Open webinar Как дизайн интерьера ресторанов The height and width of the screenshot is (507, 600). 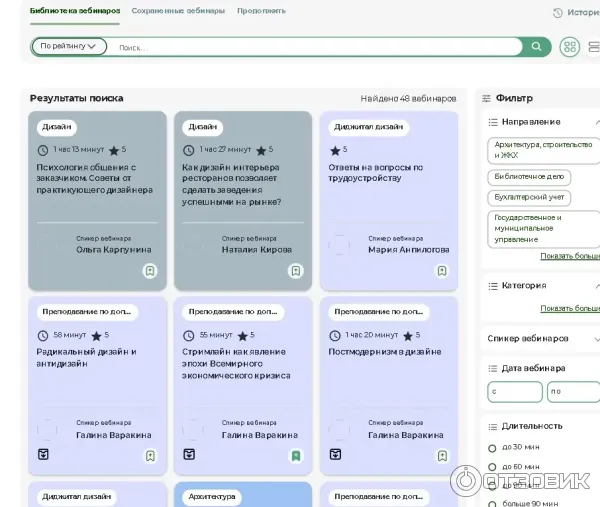click(232, 184)
